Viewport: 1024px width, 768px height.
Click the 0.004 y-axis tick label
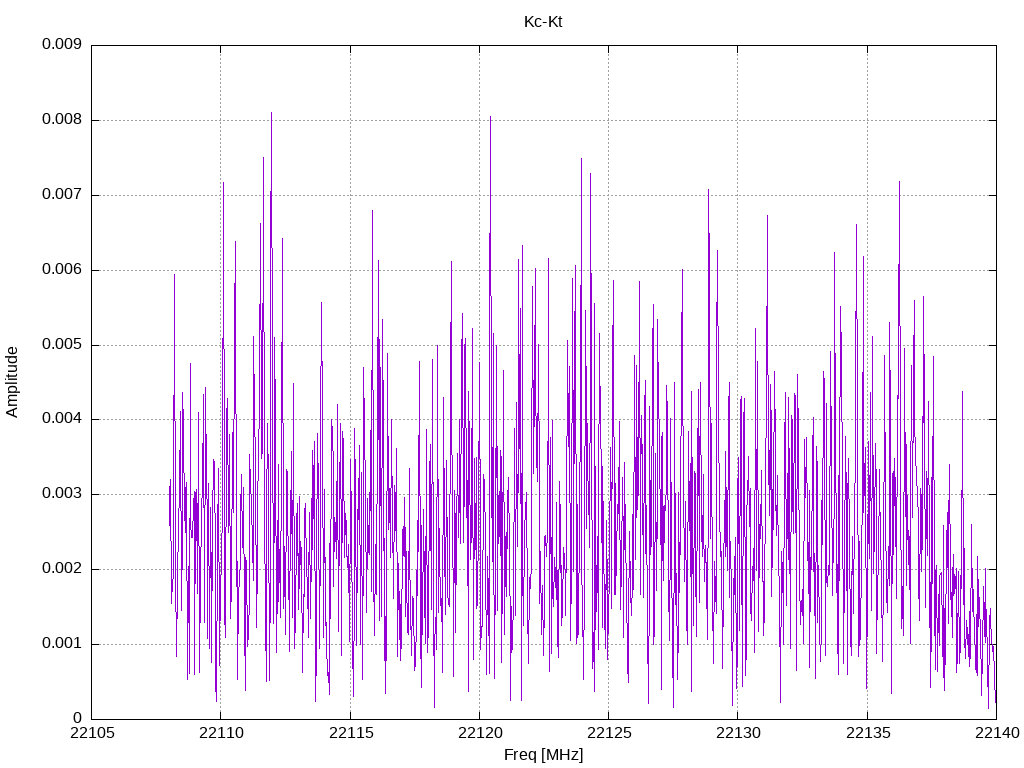pyautogui.click(x=62, y=419)
